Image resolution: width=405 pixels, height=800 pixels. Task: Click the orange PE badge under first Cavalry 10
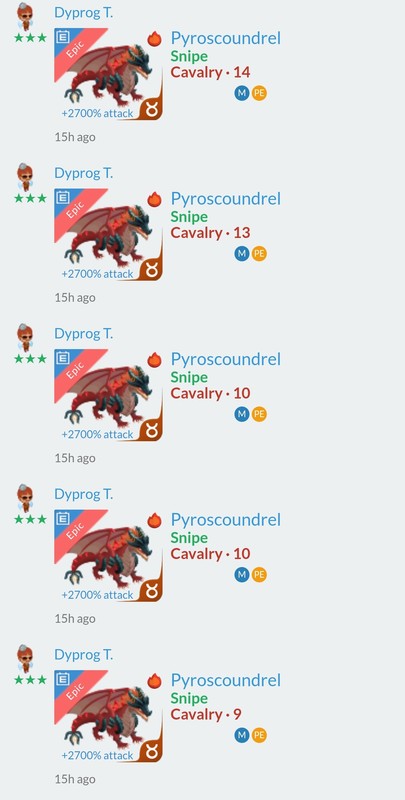[x=259, y=414]
